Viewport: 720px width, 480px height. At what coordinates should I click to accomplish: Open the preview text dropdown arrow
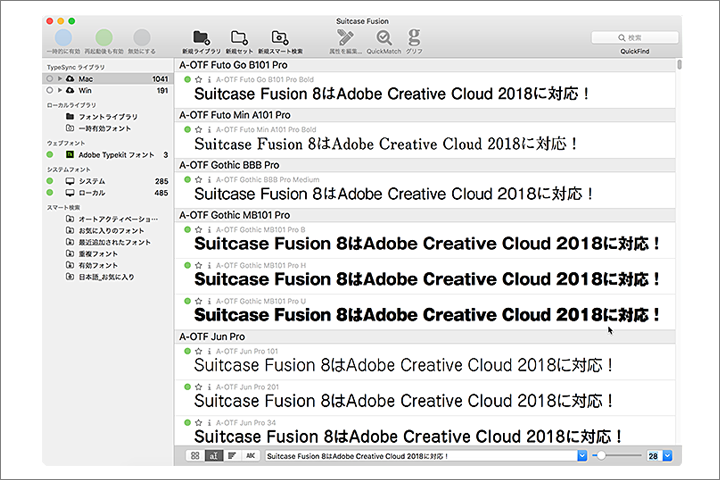coord(582,456)
